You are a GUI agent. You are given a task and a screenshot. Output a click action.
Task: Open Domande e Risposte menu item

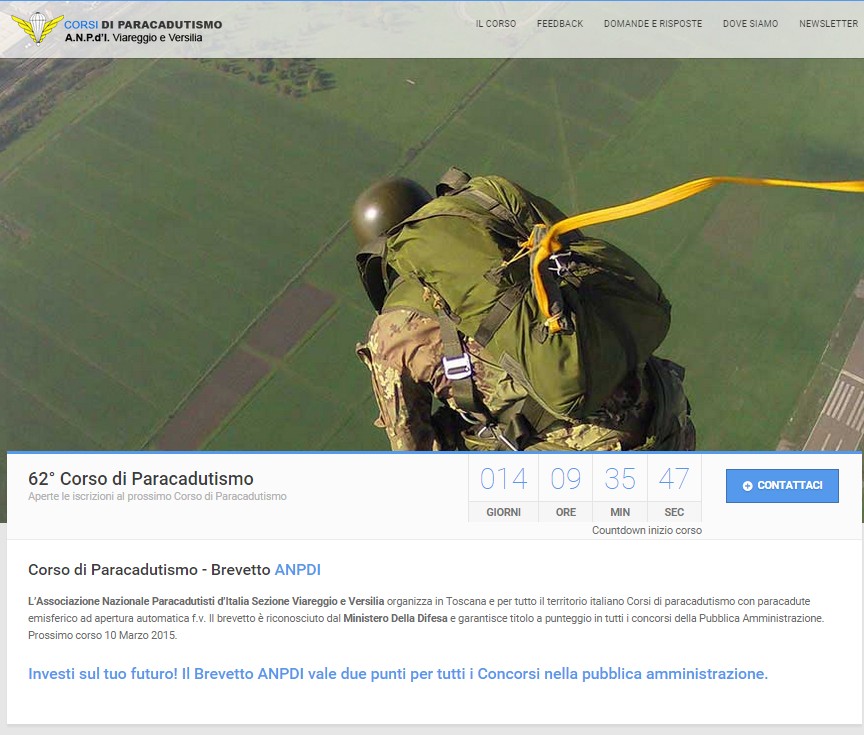coord(653,24)
